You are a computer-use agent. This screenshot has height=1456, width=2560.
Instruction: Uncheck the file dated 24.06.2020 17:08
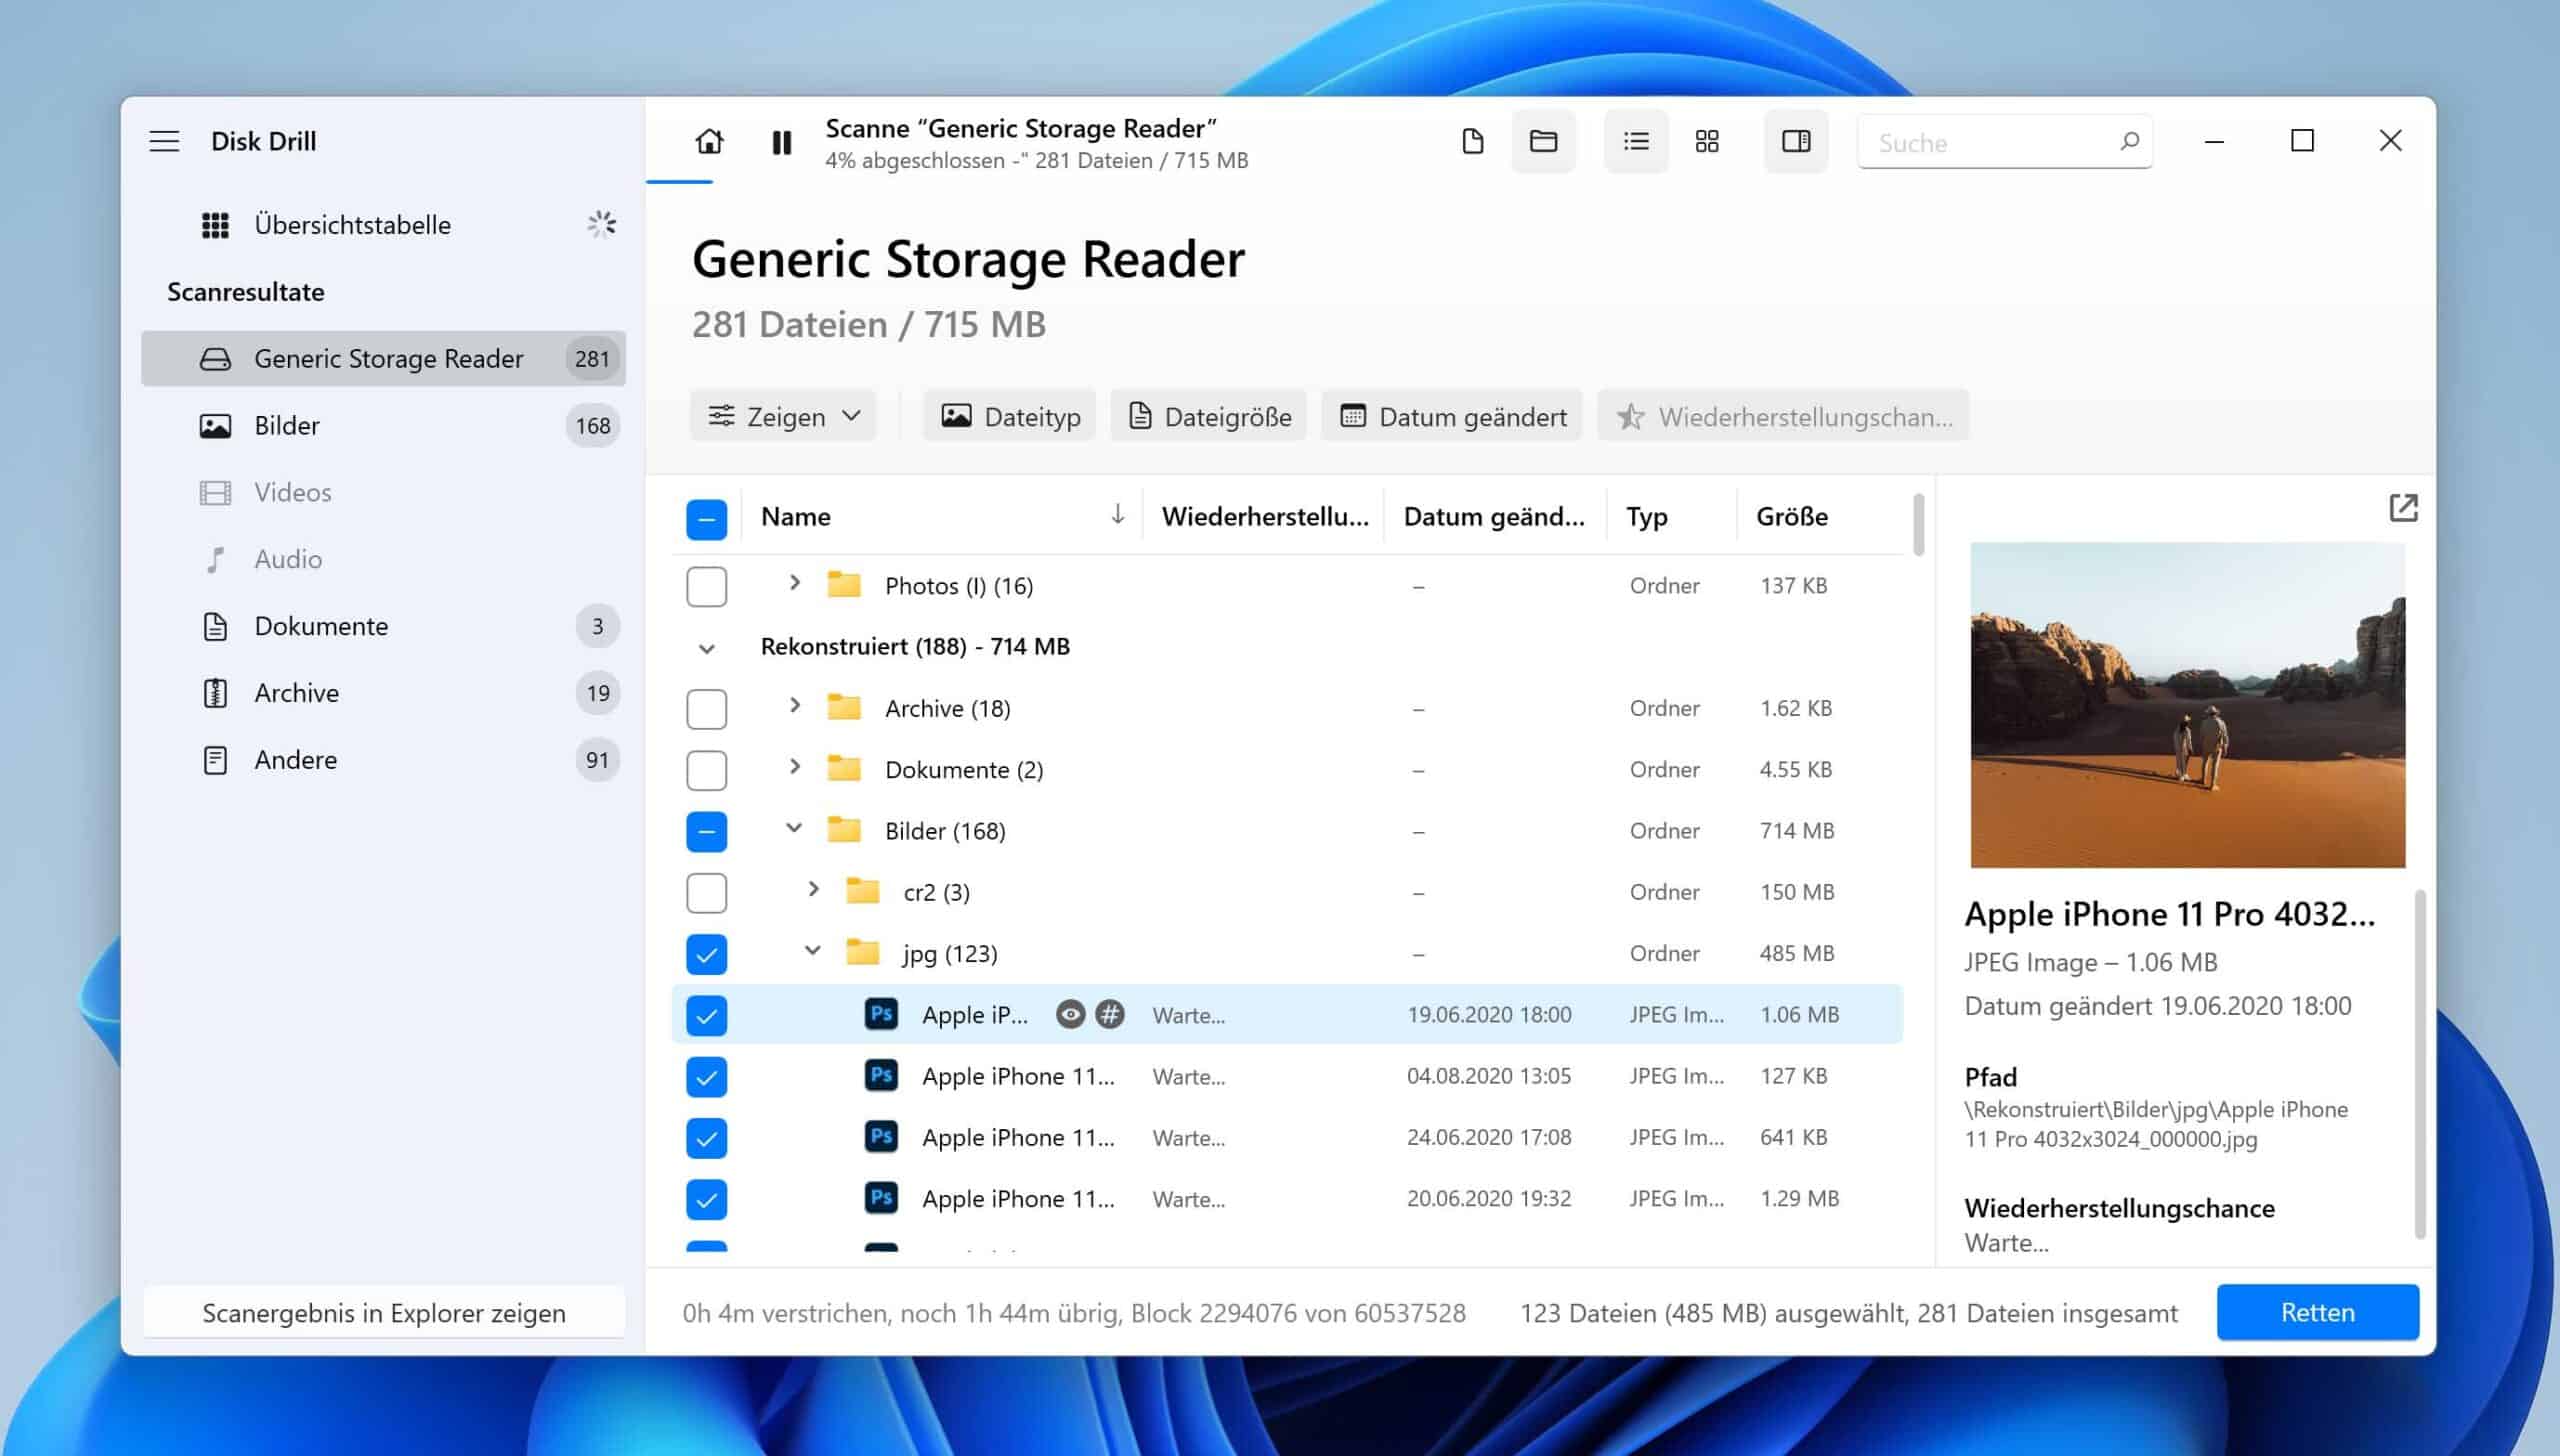(707, 1138)
